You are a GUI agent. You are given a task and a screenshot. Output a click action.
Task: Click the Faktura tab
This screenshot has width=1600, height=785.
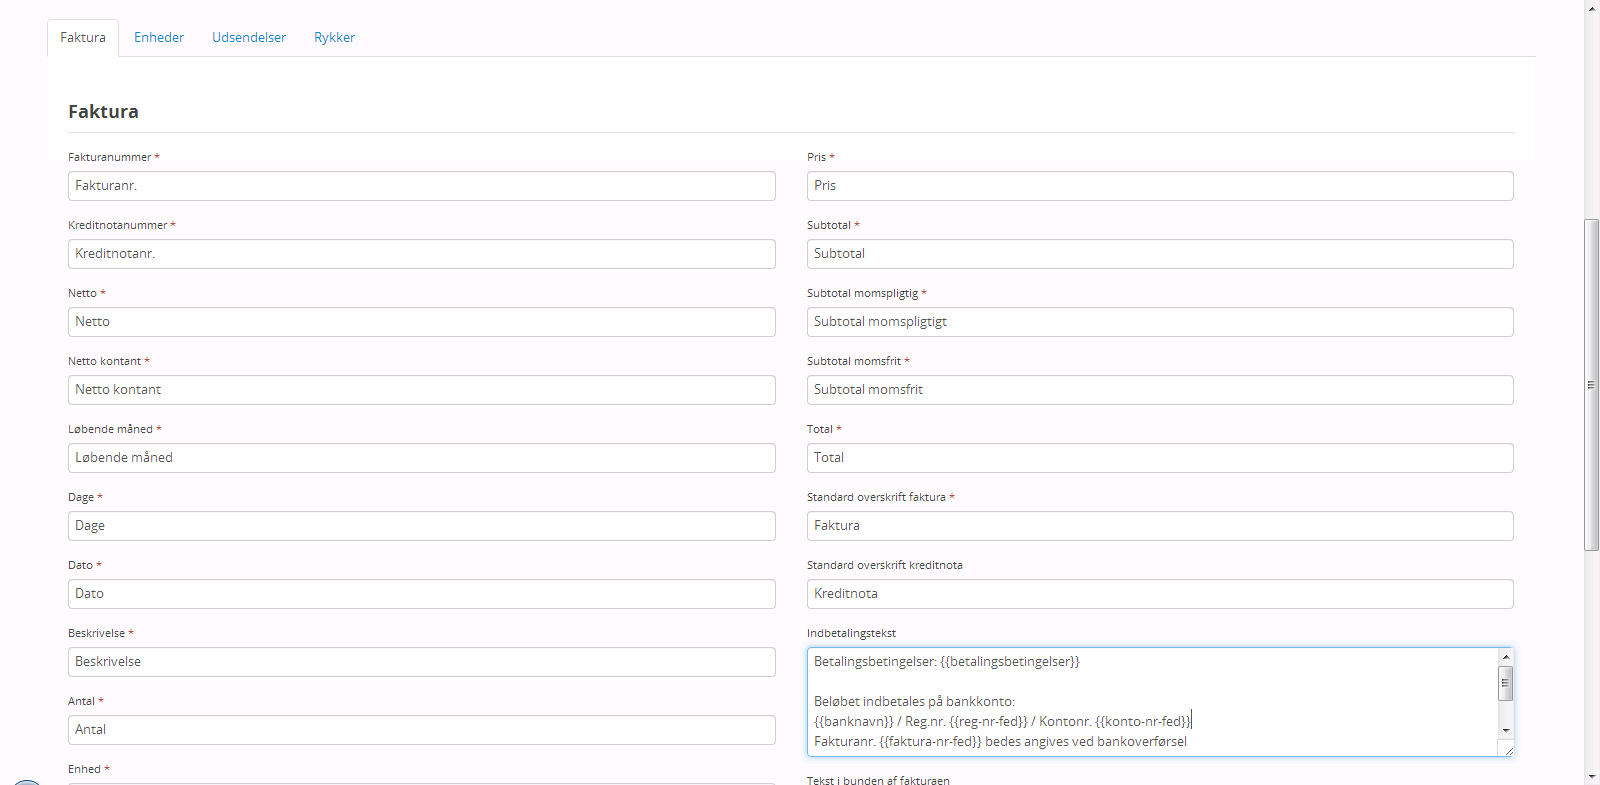click(x=83, y=38)
